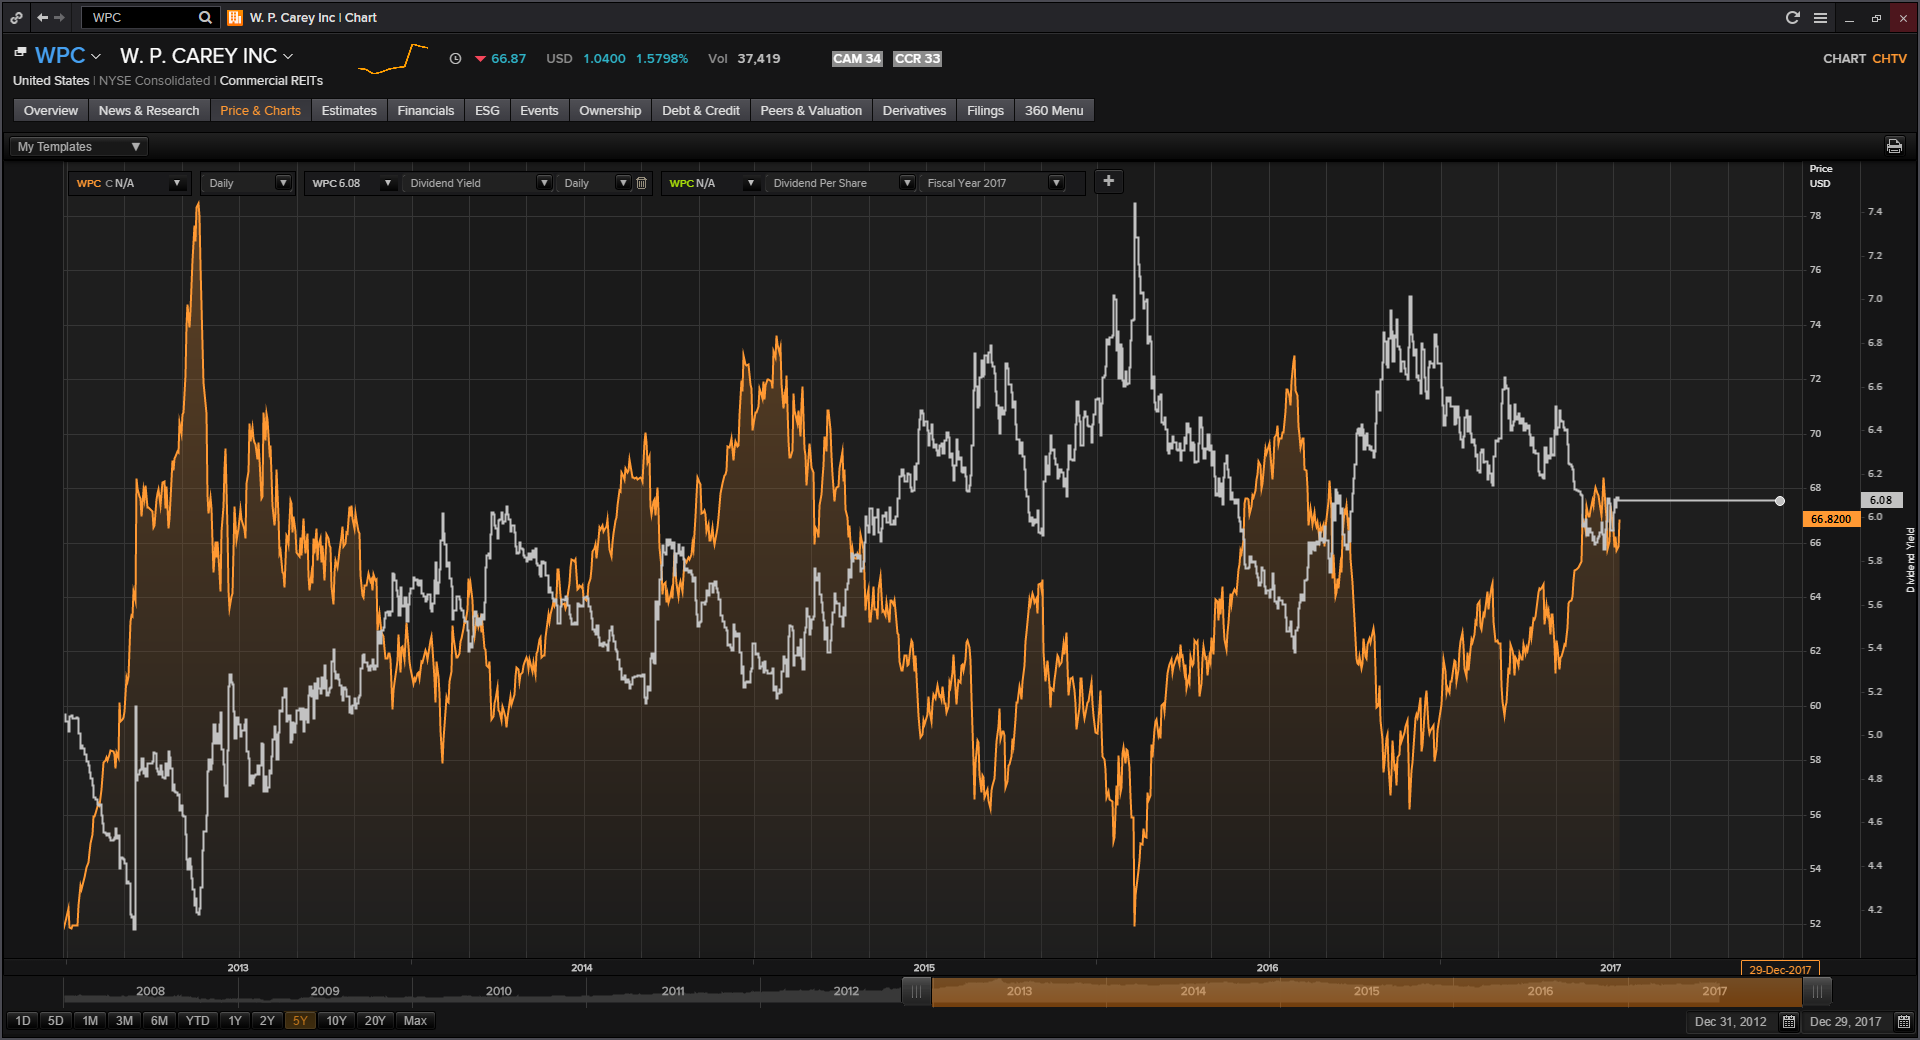The image size is (1920, 1040).
Task: Select the 20Y time range
Action: point(375,1021)
